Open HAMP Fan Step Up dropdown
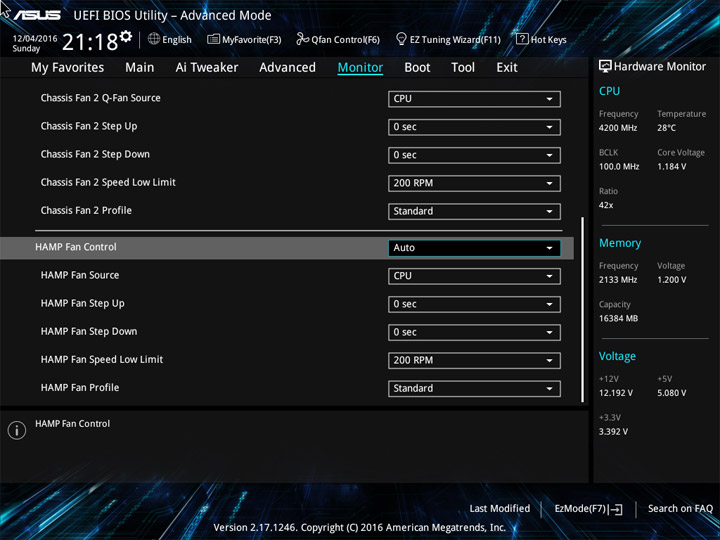Viewport: 720px width, 540px height. pyautogui.click(x=474, y=304)
